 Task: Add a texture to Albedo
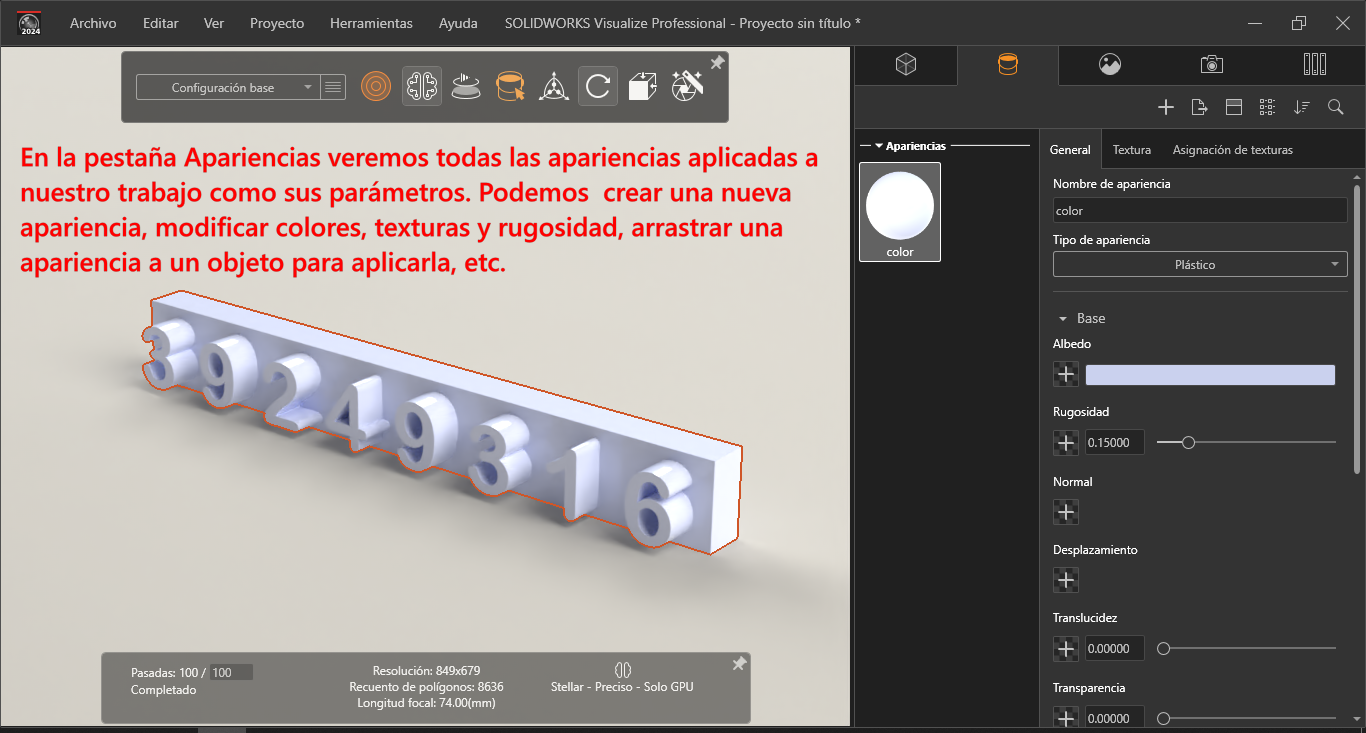click(1066, 375)
